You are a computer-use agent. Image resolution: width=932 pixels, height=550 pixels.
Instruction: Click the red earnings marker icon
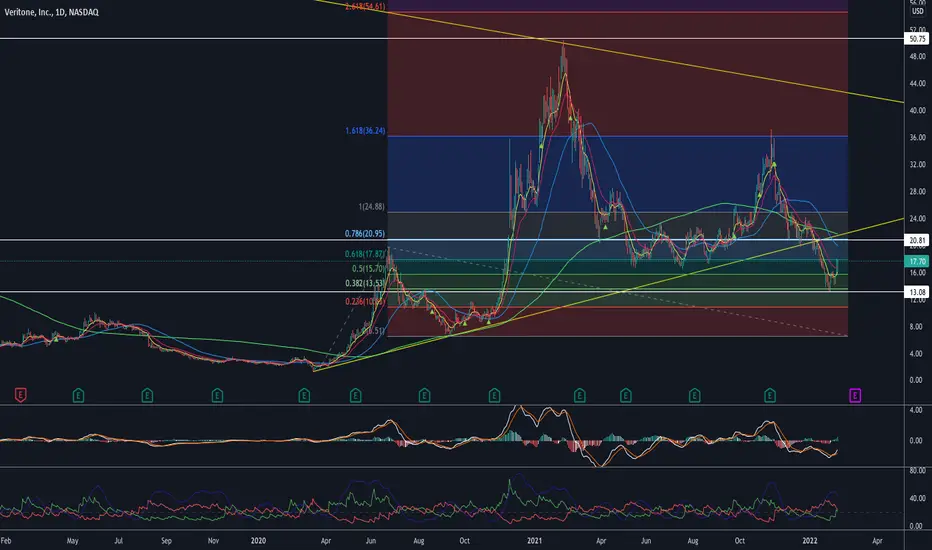[20, 395]
